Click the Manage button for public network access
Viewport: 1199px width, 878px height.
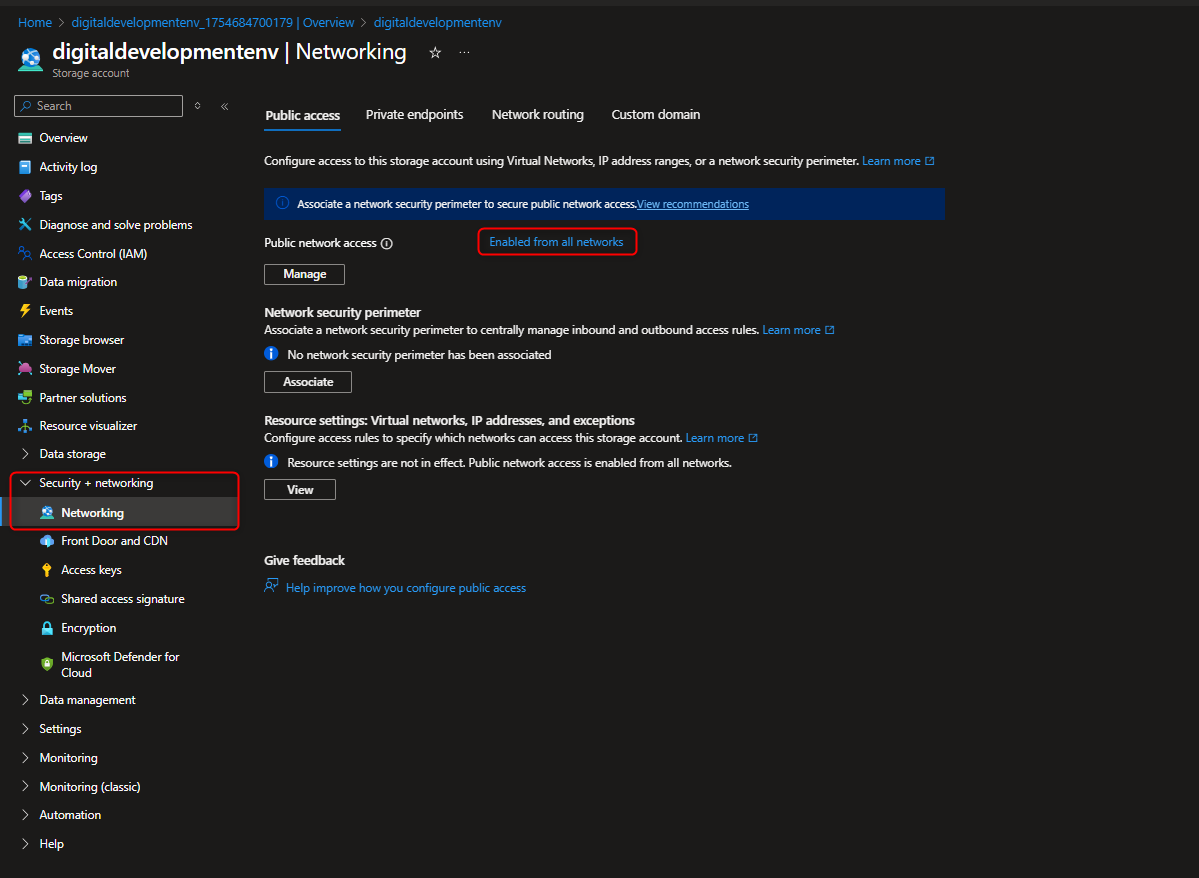tap(304, 274)
